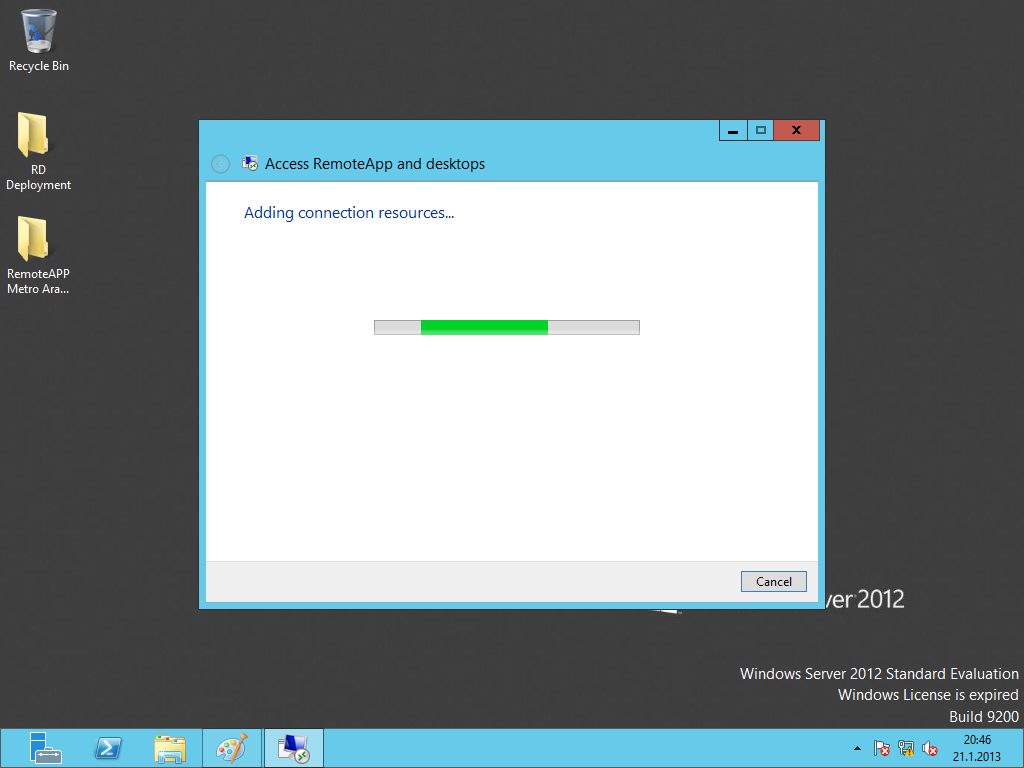Launch Windows PowerShell from the taskbar
The width and height of the screenshot is (1024, 768).
click(x=108, y=748)
